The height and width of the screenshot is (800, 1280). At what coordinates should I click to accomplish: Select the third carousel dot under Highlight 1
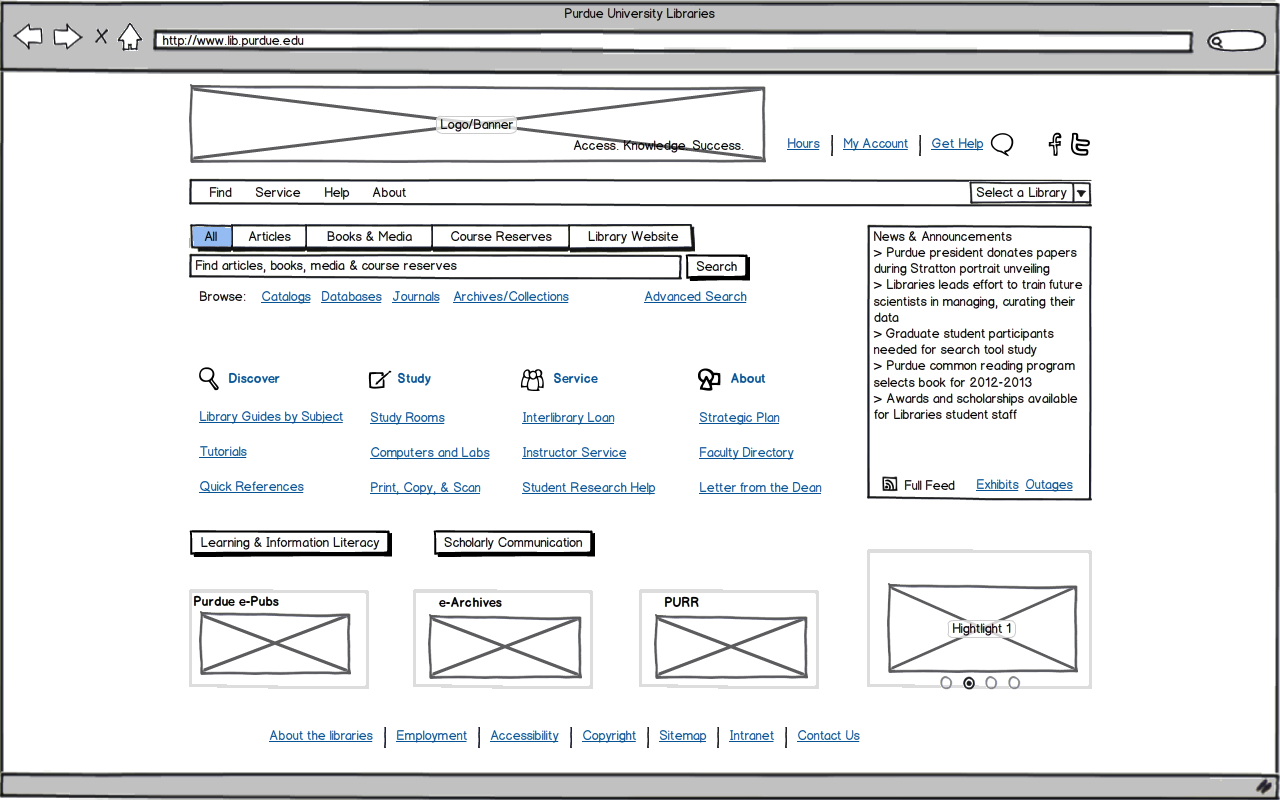click(991, 683)
